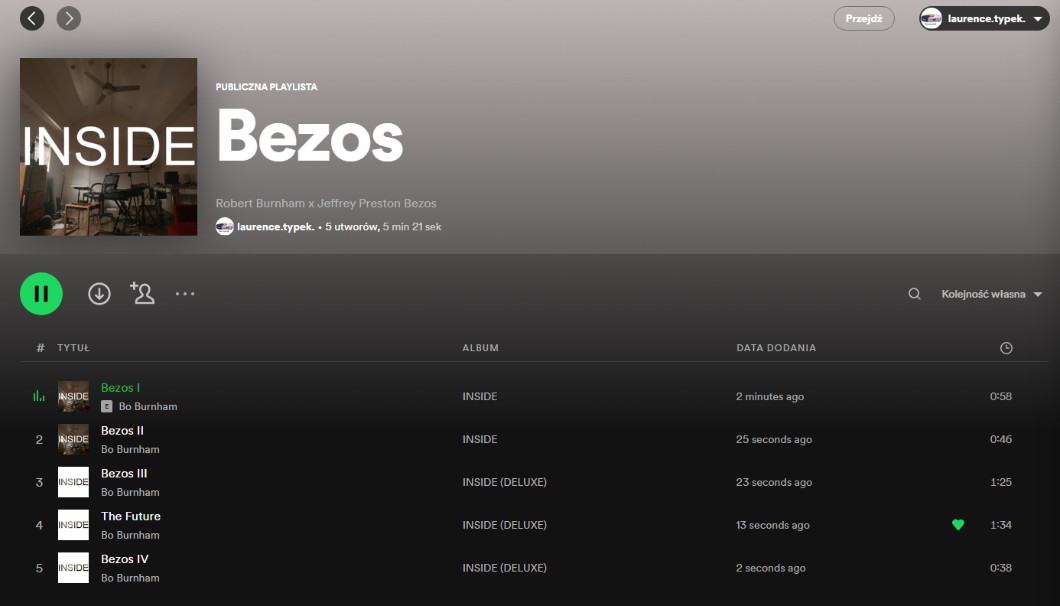Select the Bezos III track row
The image size is (1060, 606).
tap(300, 482)
